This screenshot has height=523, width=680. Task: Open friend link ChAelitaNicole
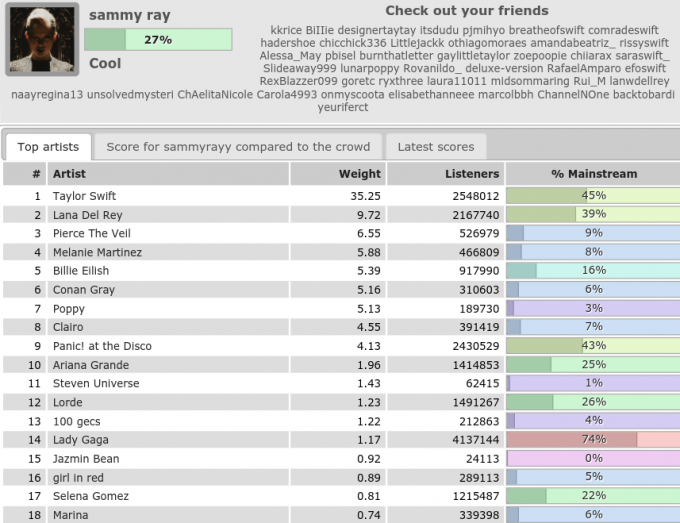215,94
